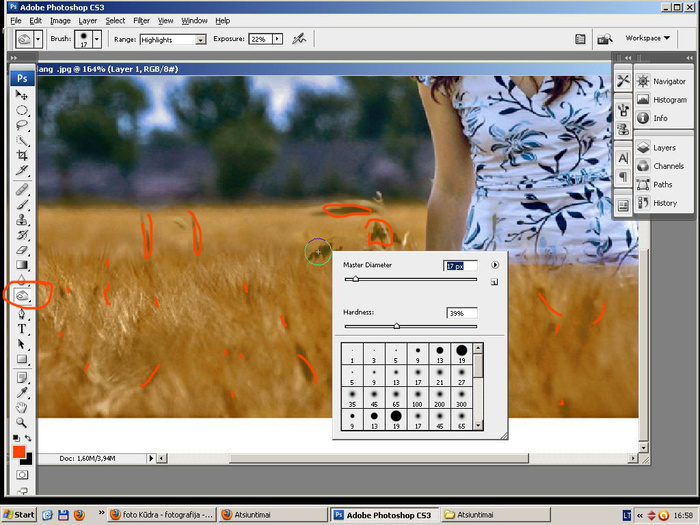Choose the Clone Stamp tool
Image resolution: width=700 pixels, height=525 pixels.
pyautogui.click(x=22, y=220)
